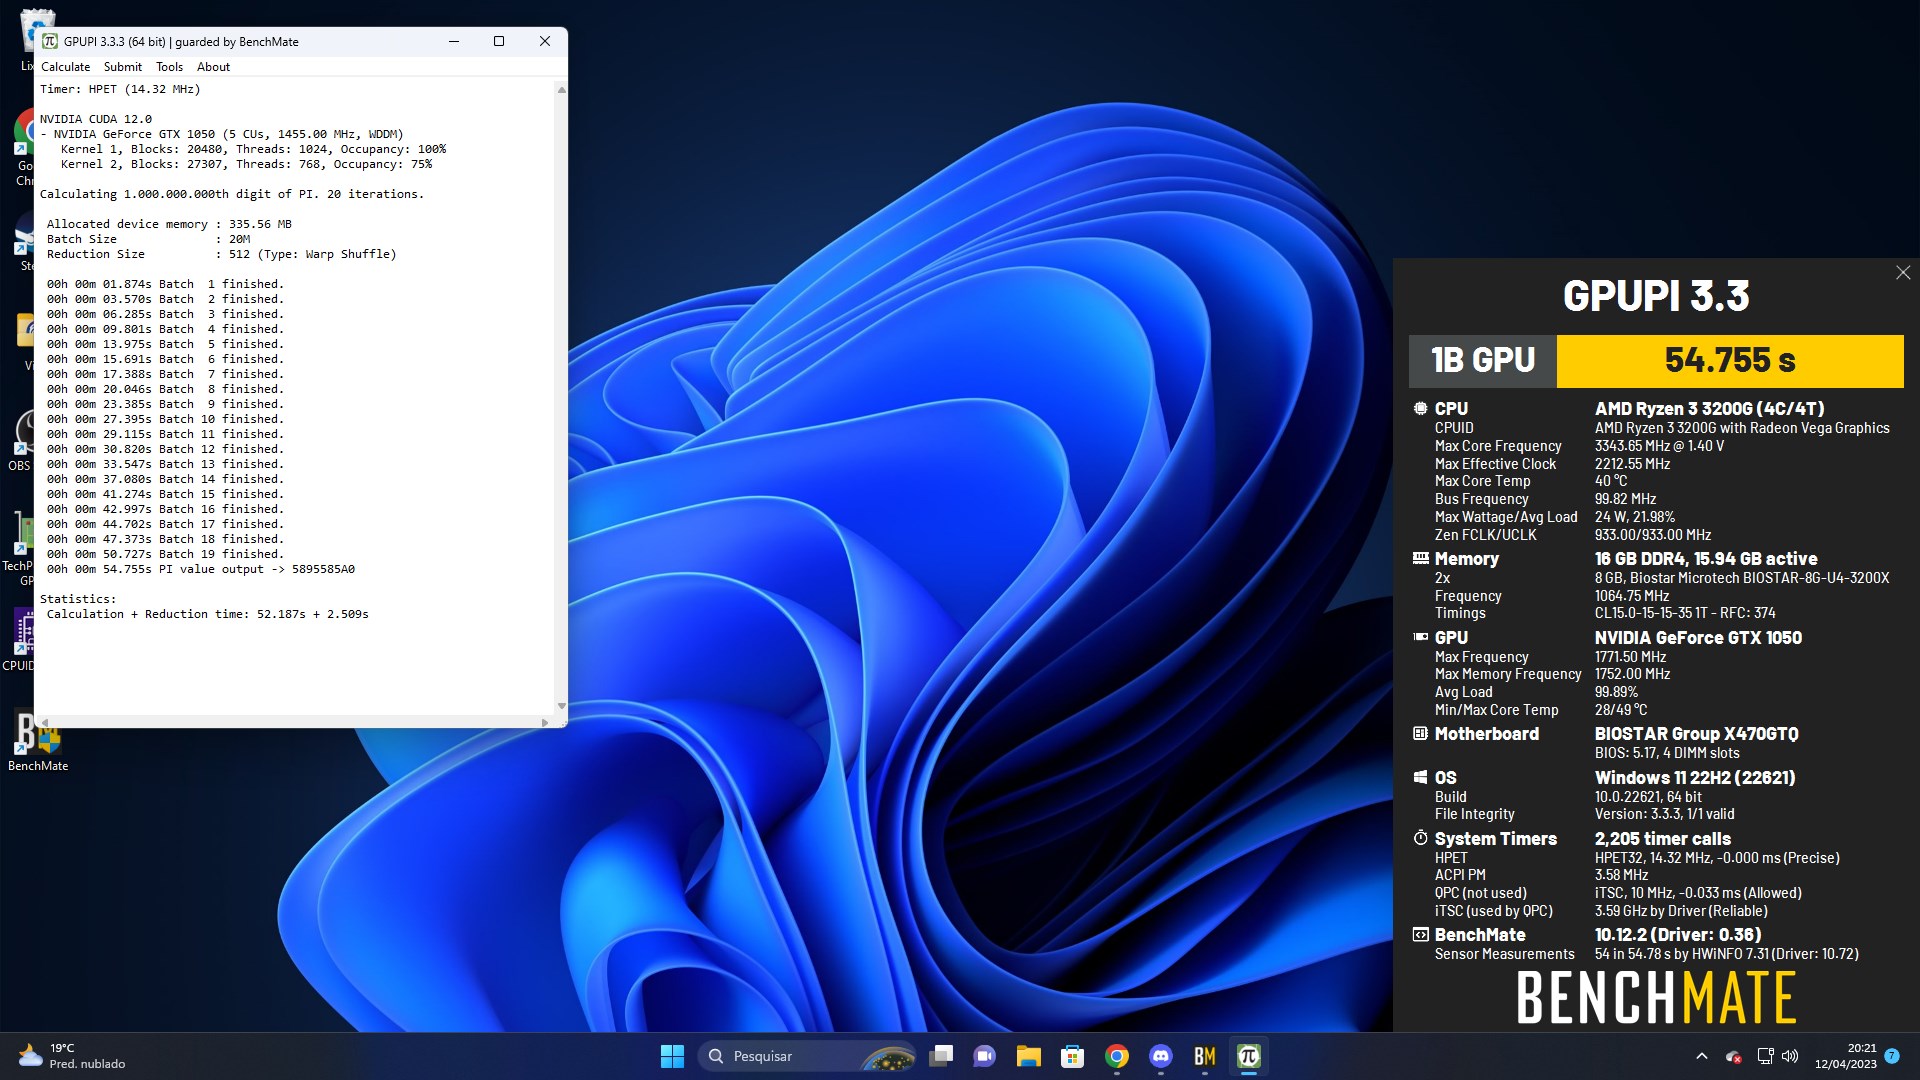Open Microsoft Store from the taskbar
Viewport: 1920px width, 1080px height.
(1072, 1056)
